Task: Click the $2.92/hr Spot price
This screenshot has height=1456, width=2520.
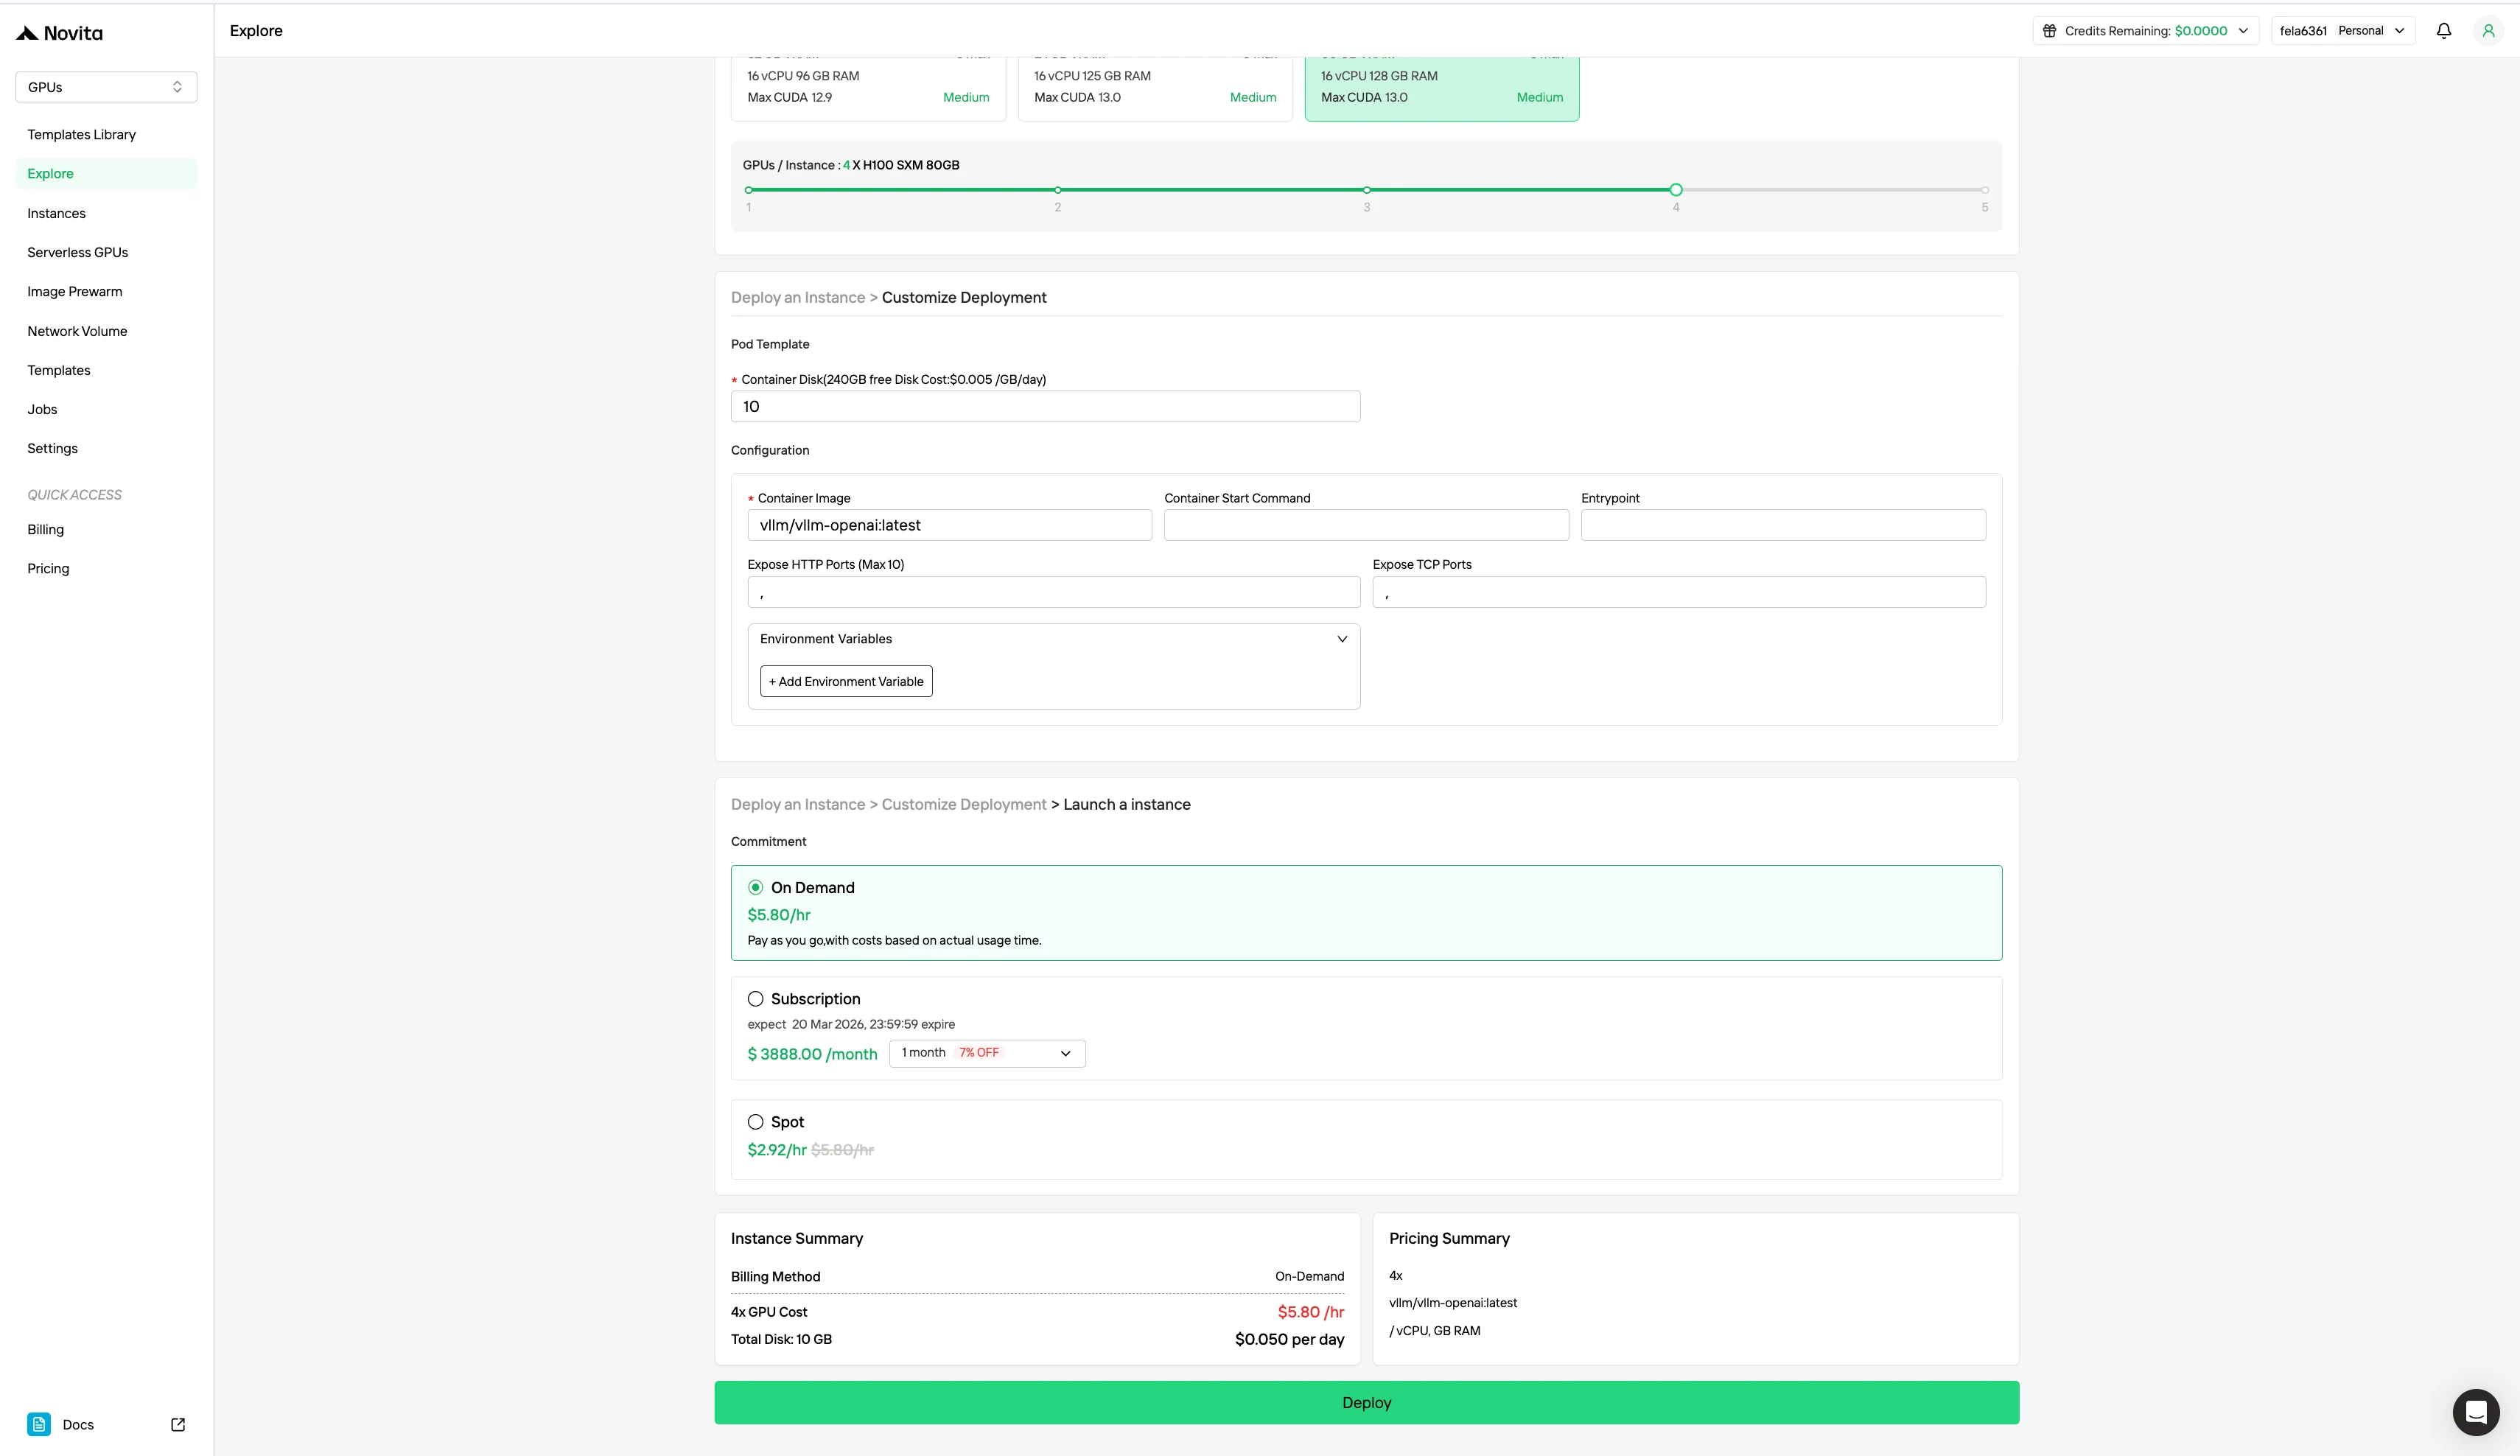Action: [x=777, y=1150]
